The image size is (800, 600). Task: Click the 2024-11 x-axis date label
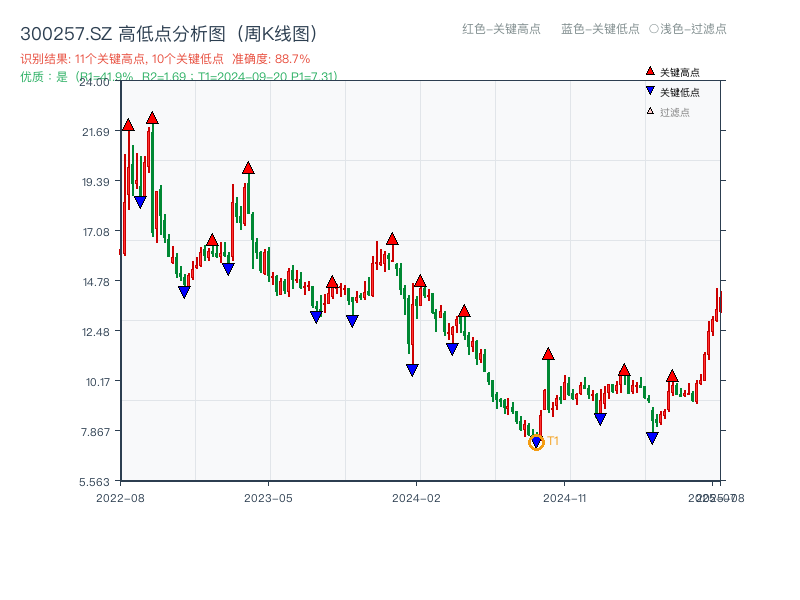click(564, 498)
